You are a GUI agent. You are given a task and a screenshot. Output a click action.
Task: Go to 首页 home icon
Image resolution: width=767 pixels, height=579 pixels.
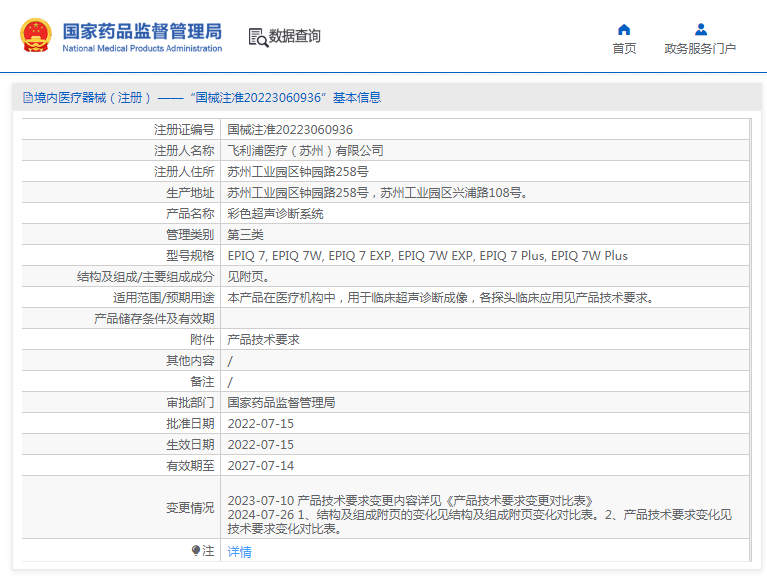pyautogui.click(x=624, y=29)
